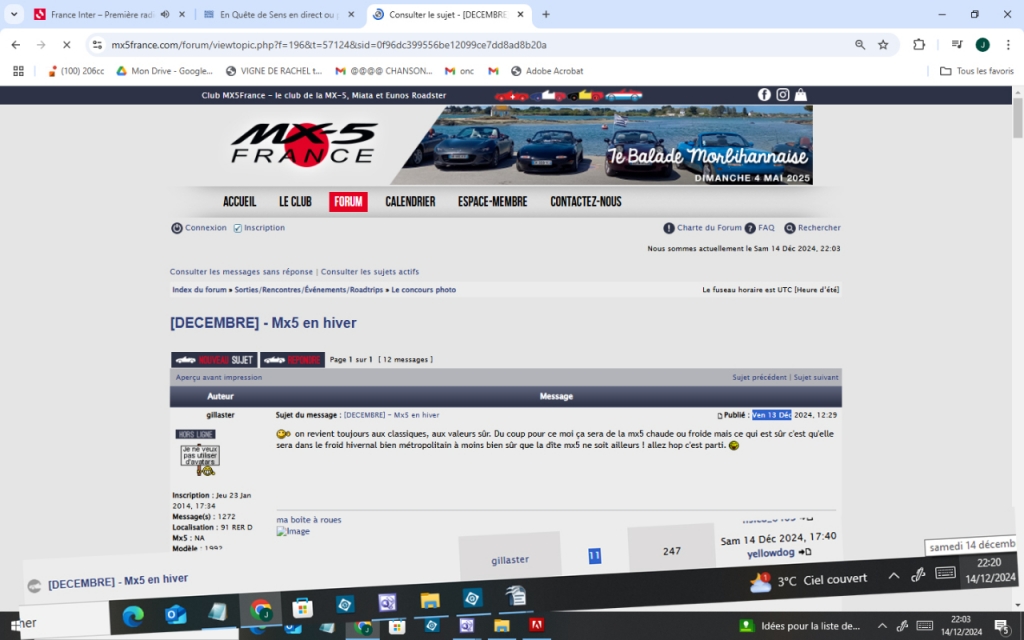This screenshot has height=640, width=1024.
Task: Open Microsoft Store in the tilted taskbar
Action: coord(302,608)
